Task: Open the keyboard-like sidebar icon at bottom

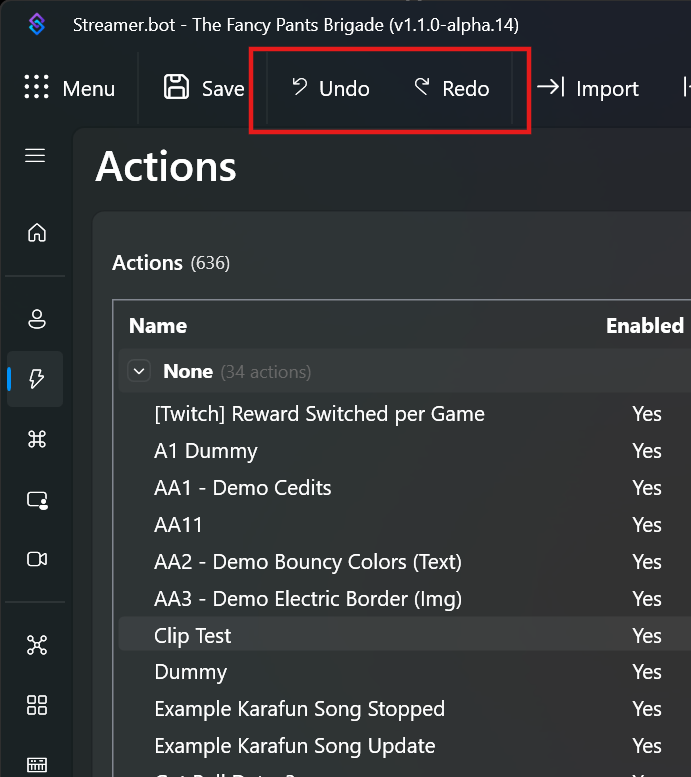Action: [37, 765]
